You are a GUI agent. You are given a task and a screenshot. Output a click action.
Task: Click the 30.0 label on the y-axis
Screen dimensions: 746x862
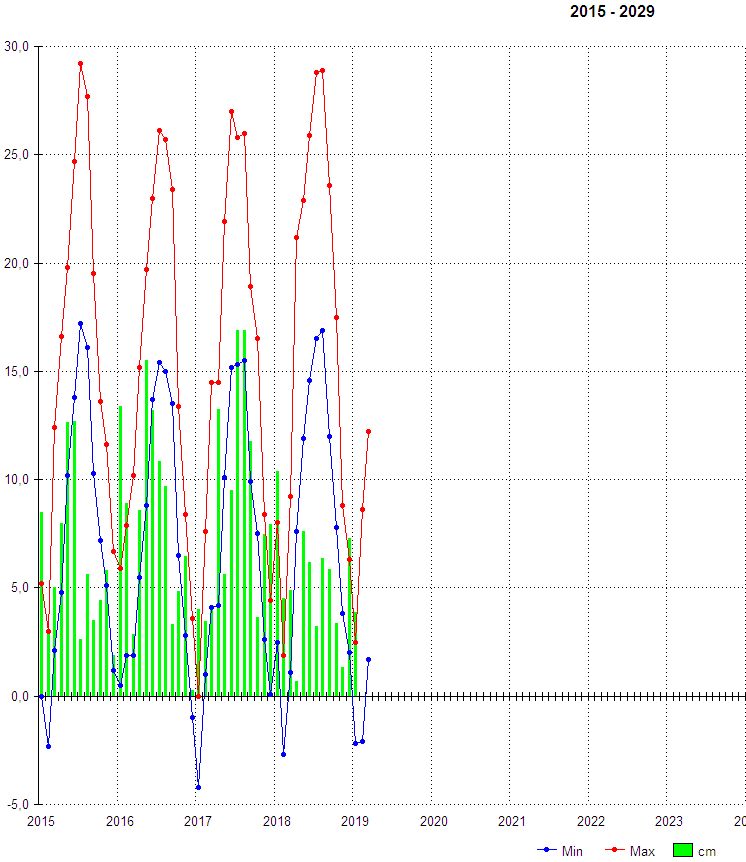pyautogui.click(x=17, y=46)
